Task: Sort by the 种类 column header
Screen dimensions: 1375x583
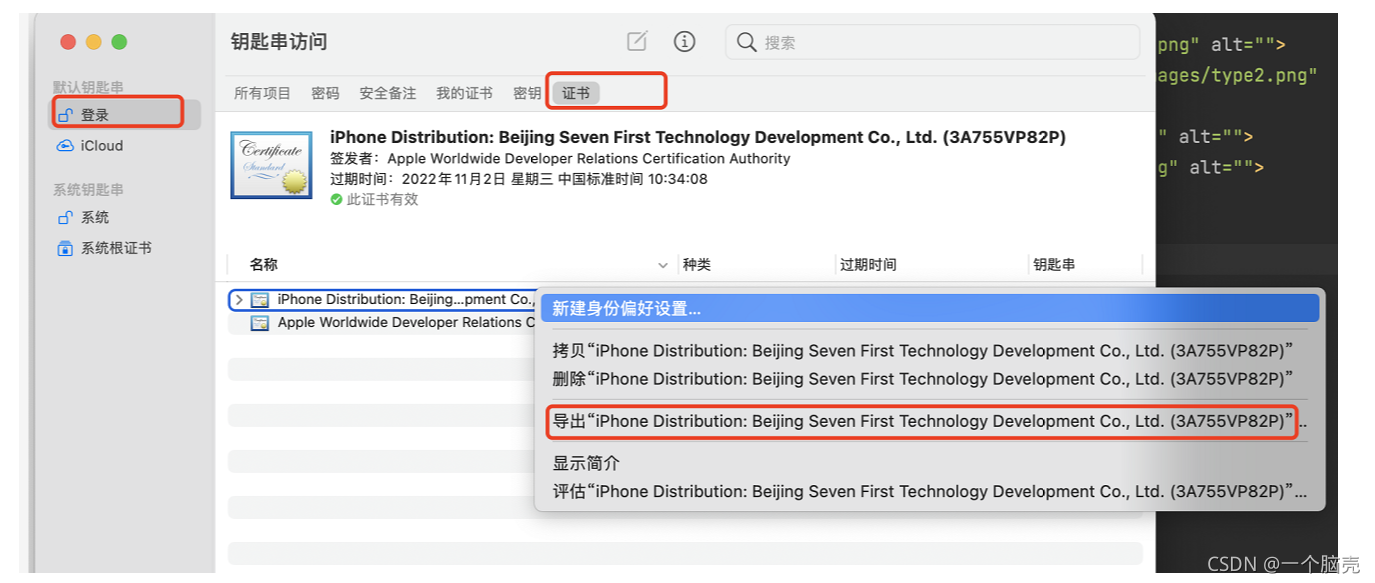Action: pos(696,265)
